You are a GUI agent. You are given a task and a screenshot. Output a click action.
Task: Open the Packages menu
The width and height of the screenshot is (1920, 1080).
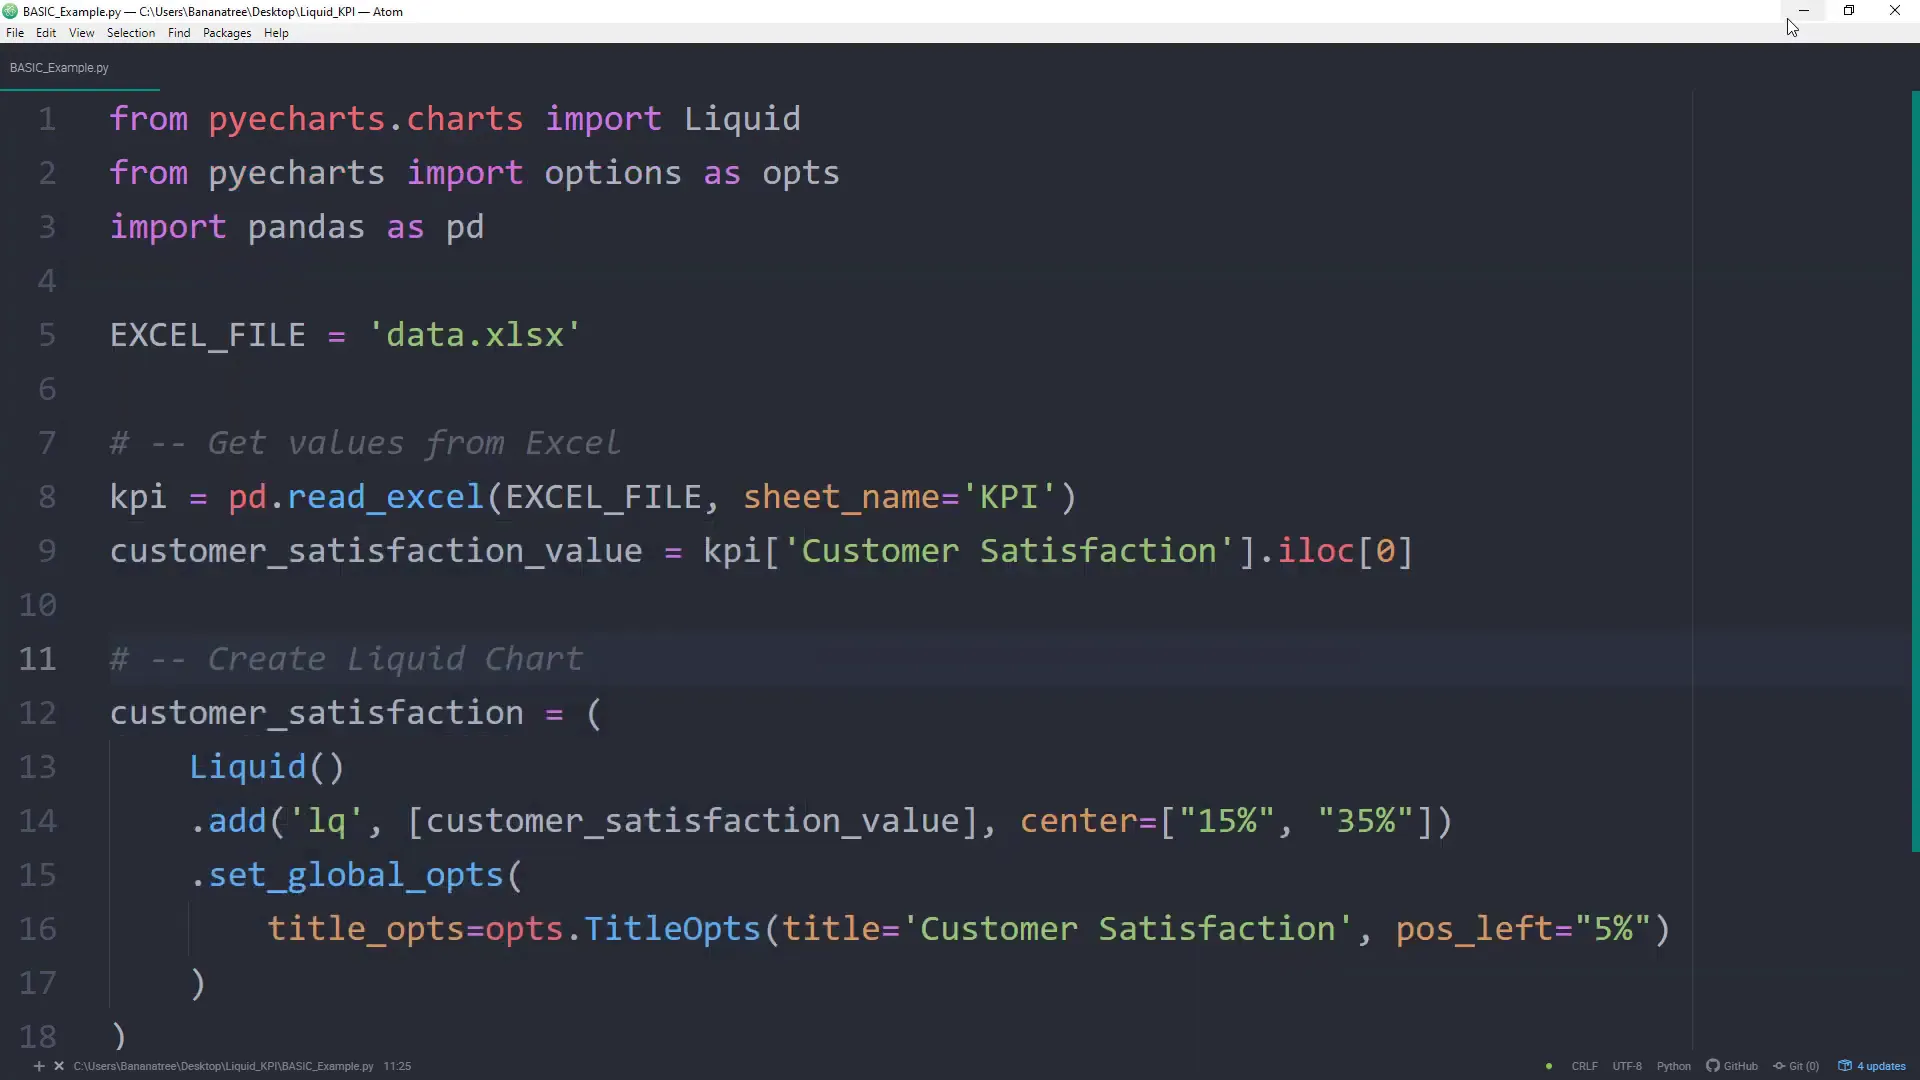227,33
